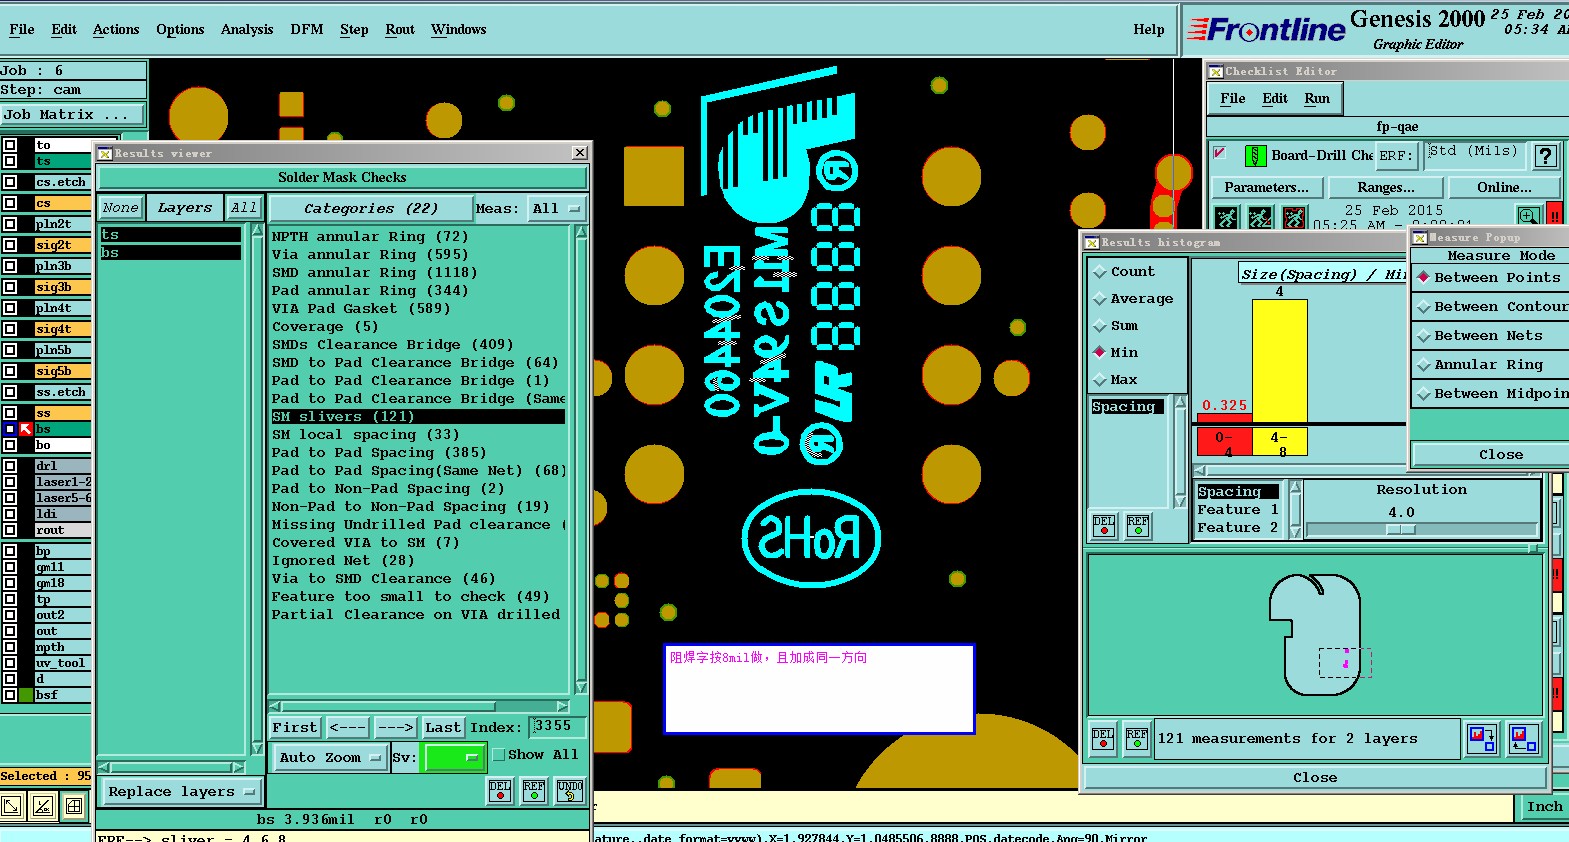Toggle visibility box of cs.etch layer

10,182
